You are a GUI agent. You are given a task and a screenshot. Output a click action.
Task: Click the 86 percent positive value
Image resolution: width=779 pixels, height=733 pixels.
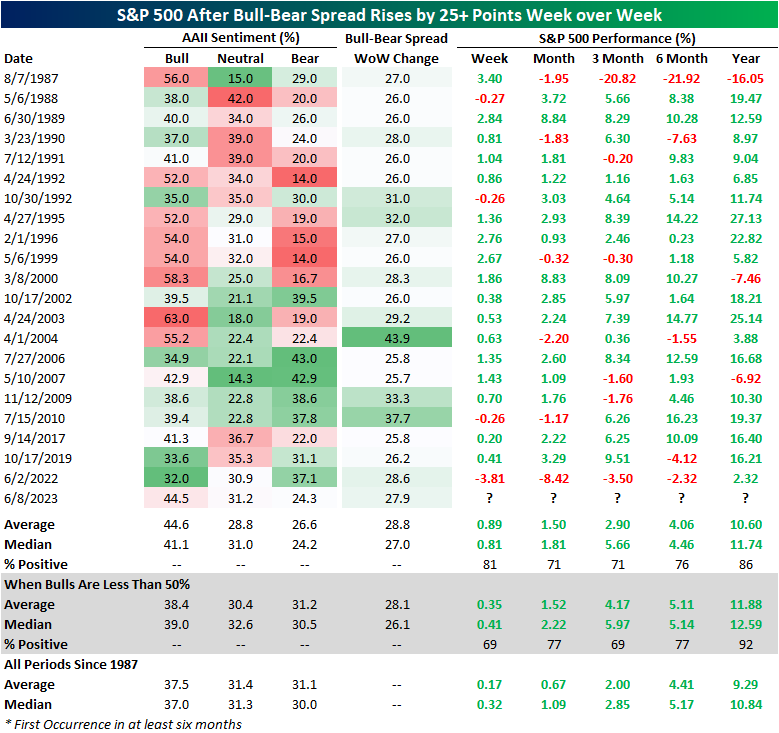(745, 565)
